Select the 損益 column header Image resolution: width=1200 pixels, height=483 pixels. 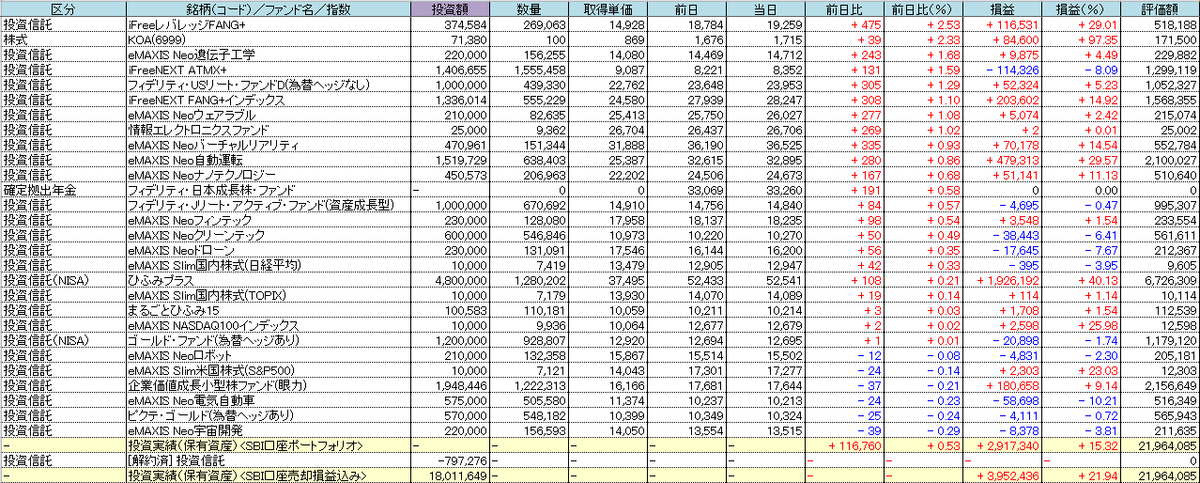click(1003, 8)
